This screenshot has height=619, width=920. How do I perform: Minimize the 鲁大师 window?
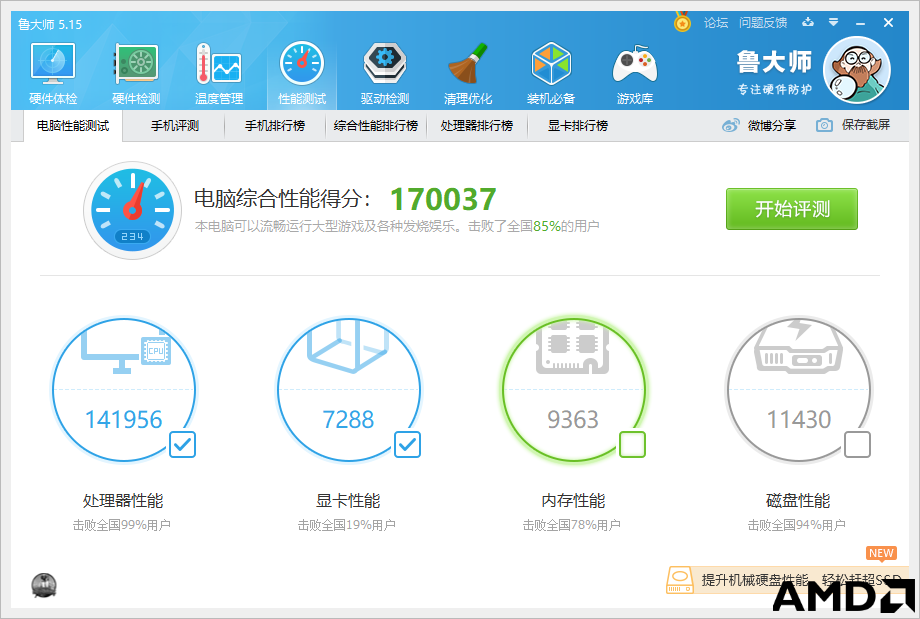coord(861,23)
